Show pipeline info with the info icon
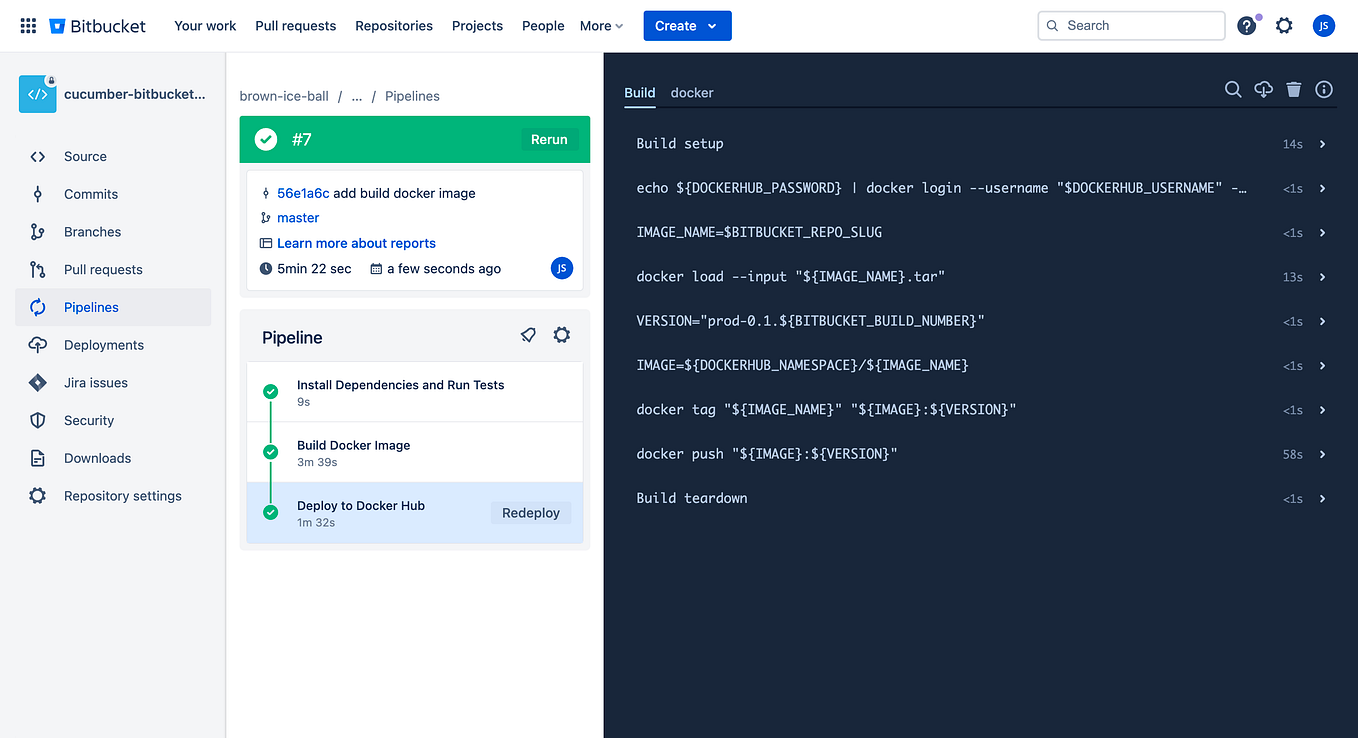The width and height of the screenshot is (1358, 738). click(1323, 89)
